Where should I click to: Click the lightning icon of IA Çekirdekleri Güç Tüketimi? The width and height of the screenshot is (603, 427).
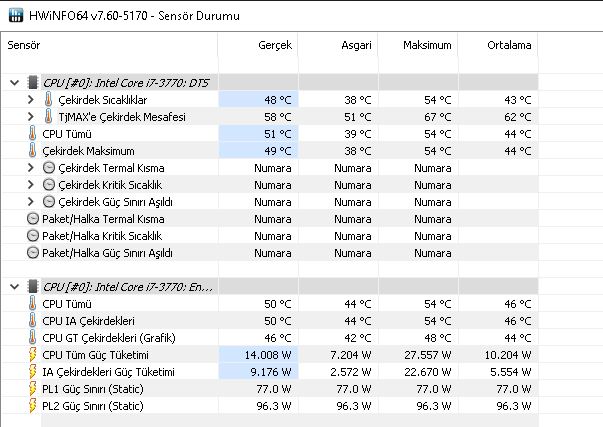pos(33,372)
